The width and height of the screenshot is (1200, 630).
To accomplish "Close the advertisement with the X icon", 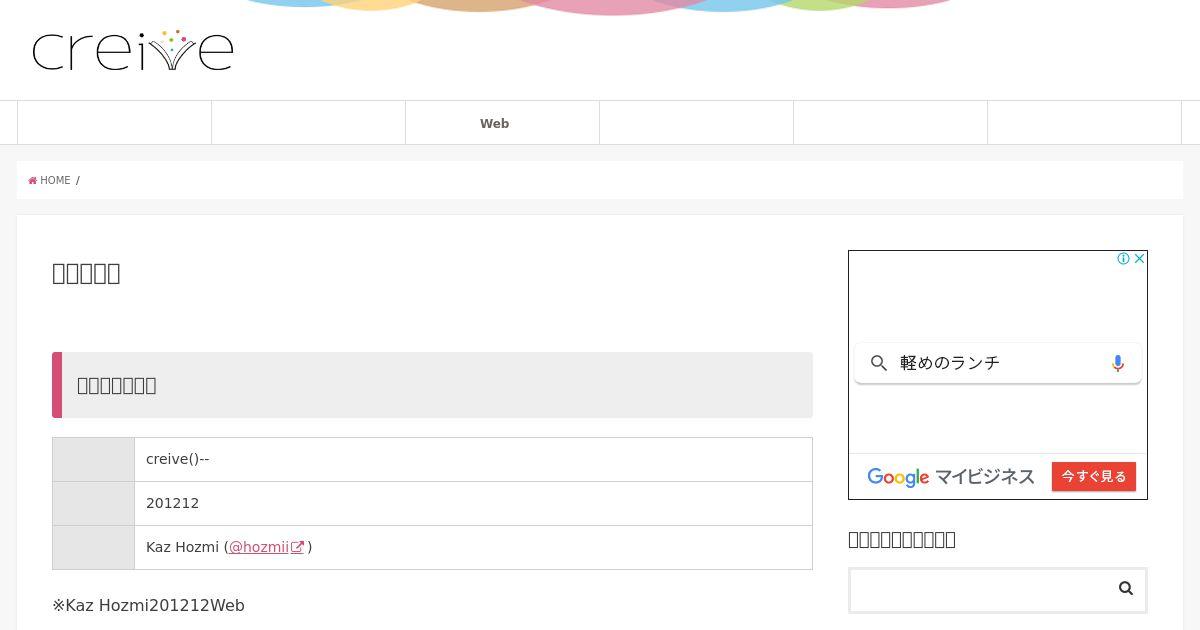I will [x=1139, y=259].
